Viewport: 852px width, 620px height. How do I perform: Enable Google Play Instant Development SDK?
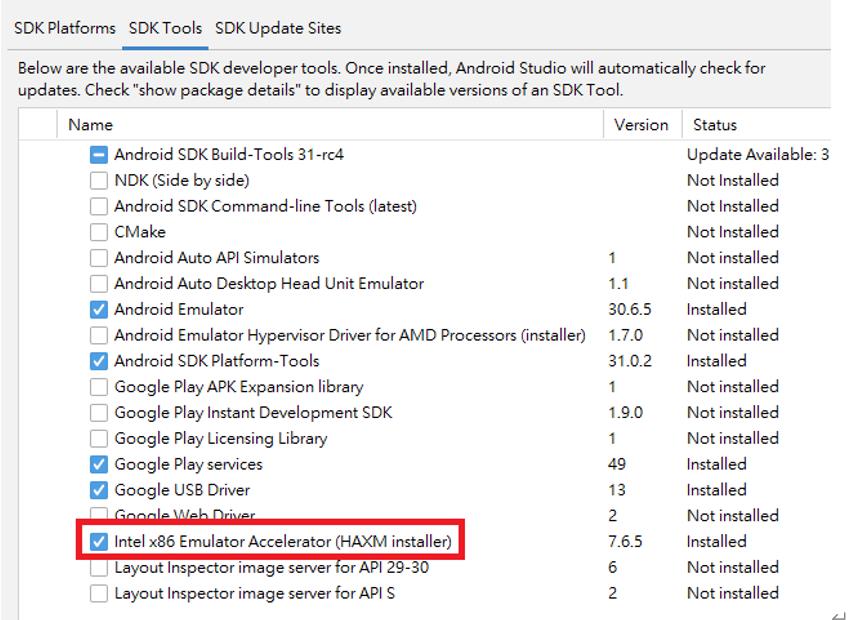pos(98,413)
